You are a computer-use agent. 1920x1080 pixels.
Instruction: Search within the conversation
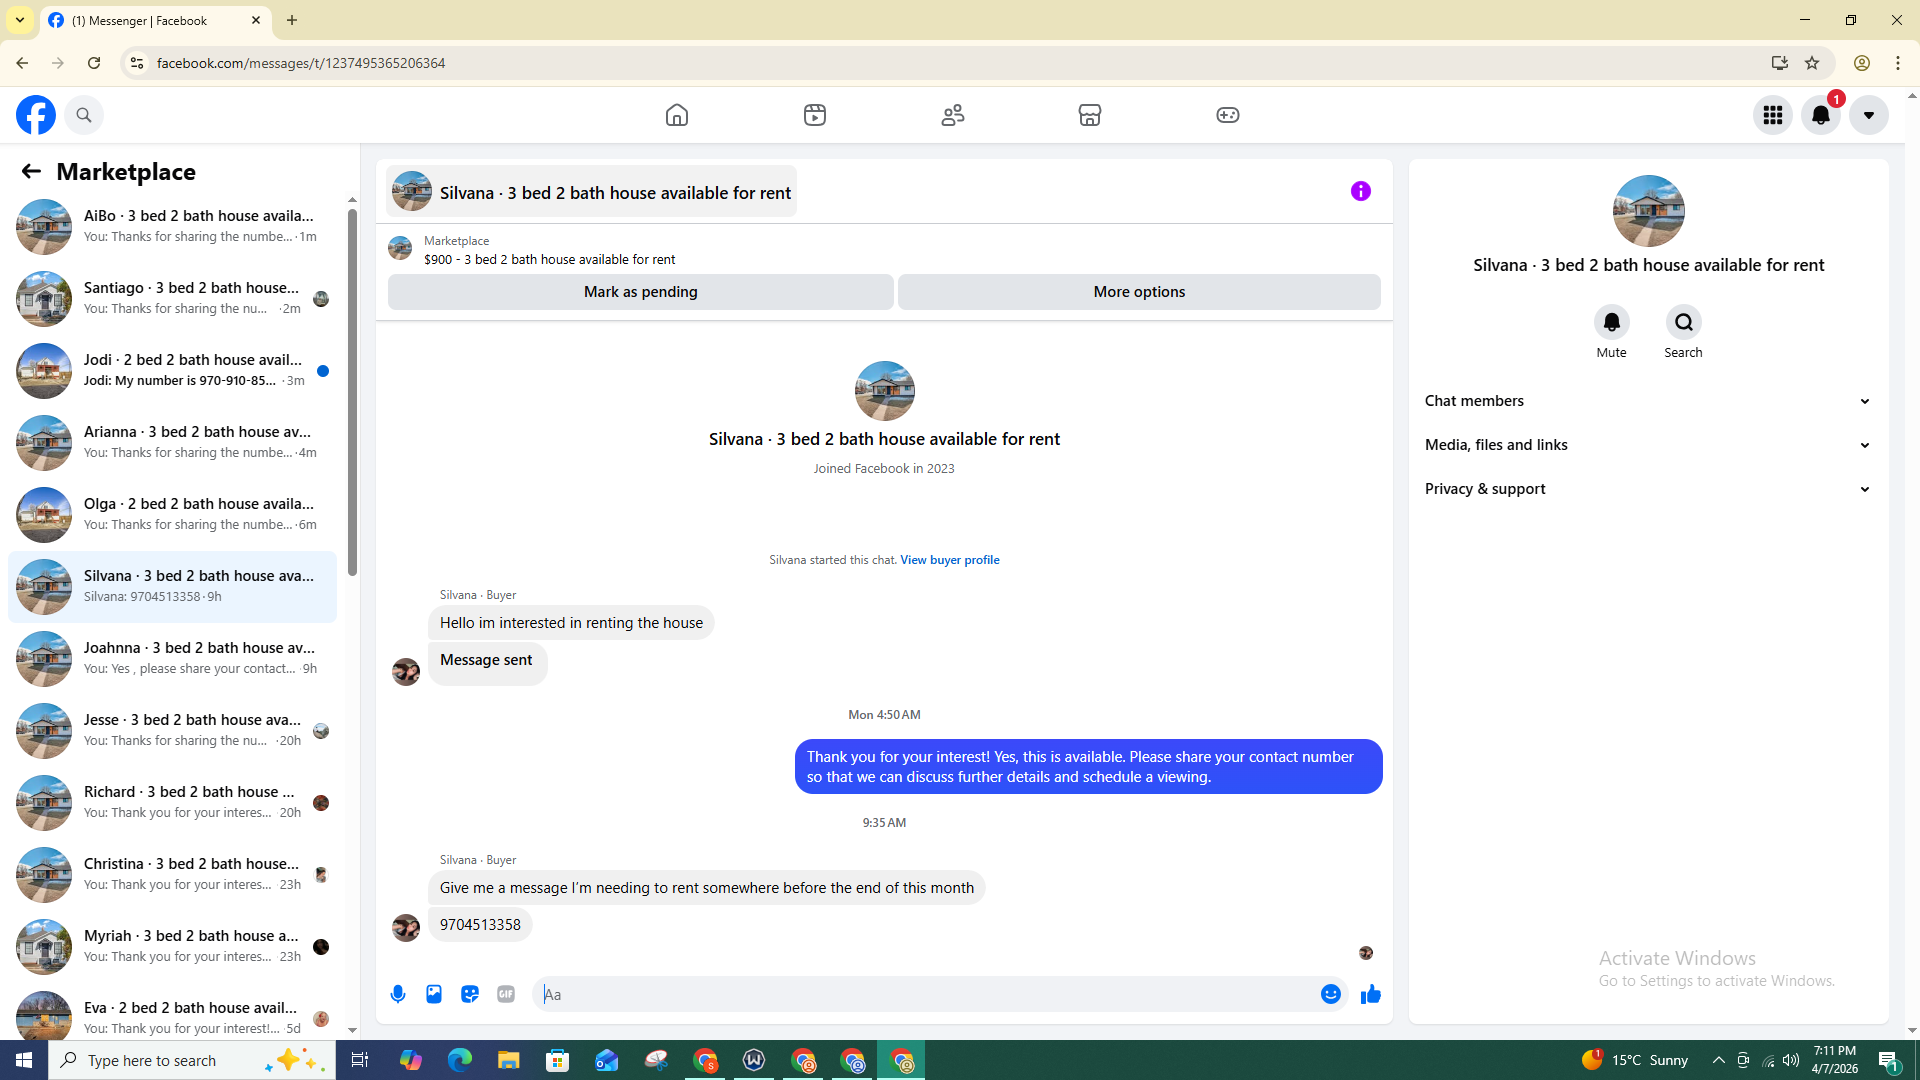pos(1683,323)
